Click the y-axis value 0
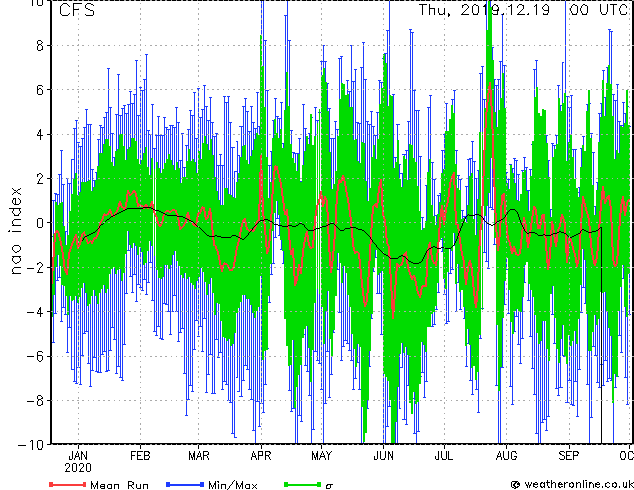This screenshot has height=490, width=634. click(x=40, y=223)
